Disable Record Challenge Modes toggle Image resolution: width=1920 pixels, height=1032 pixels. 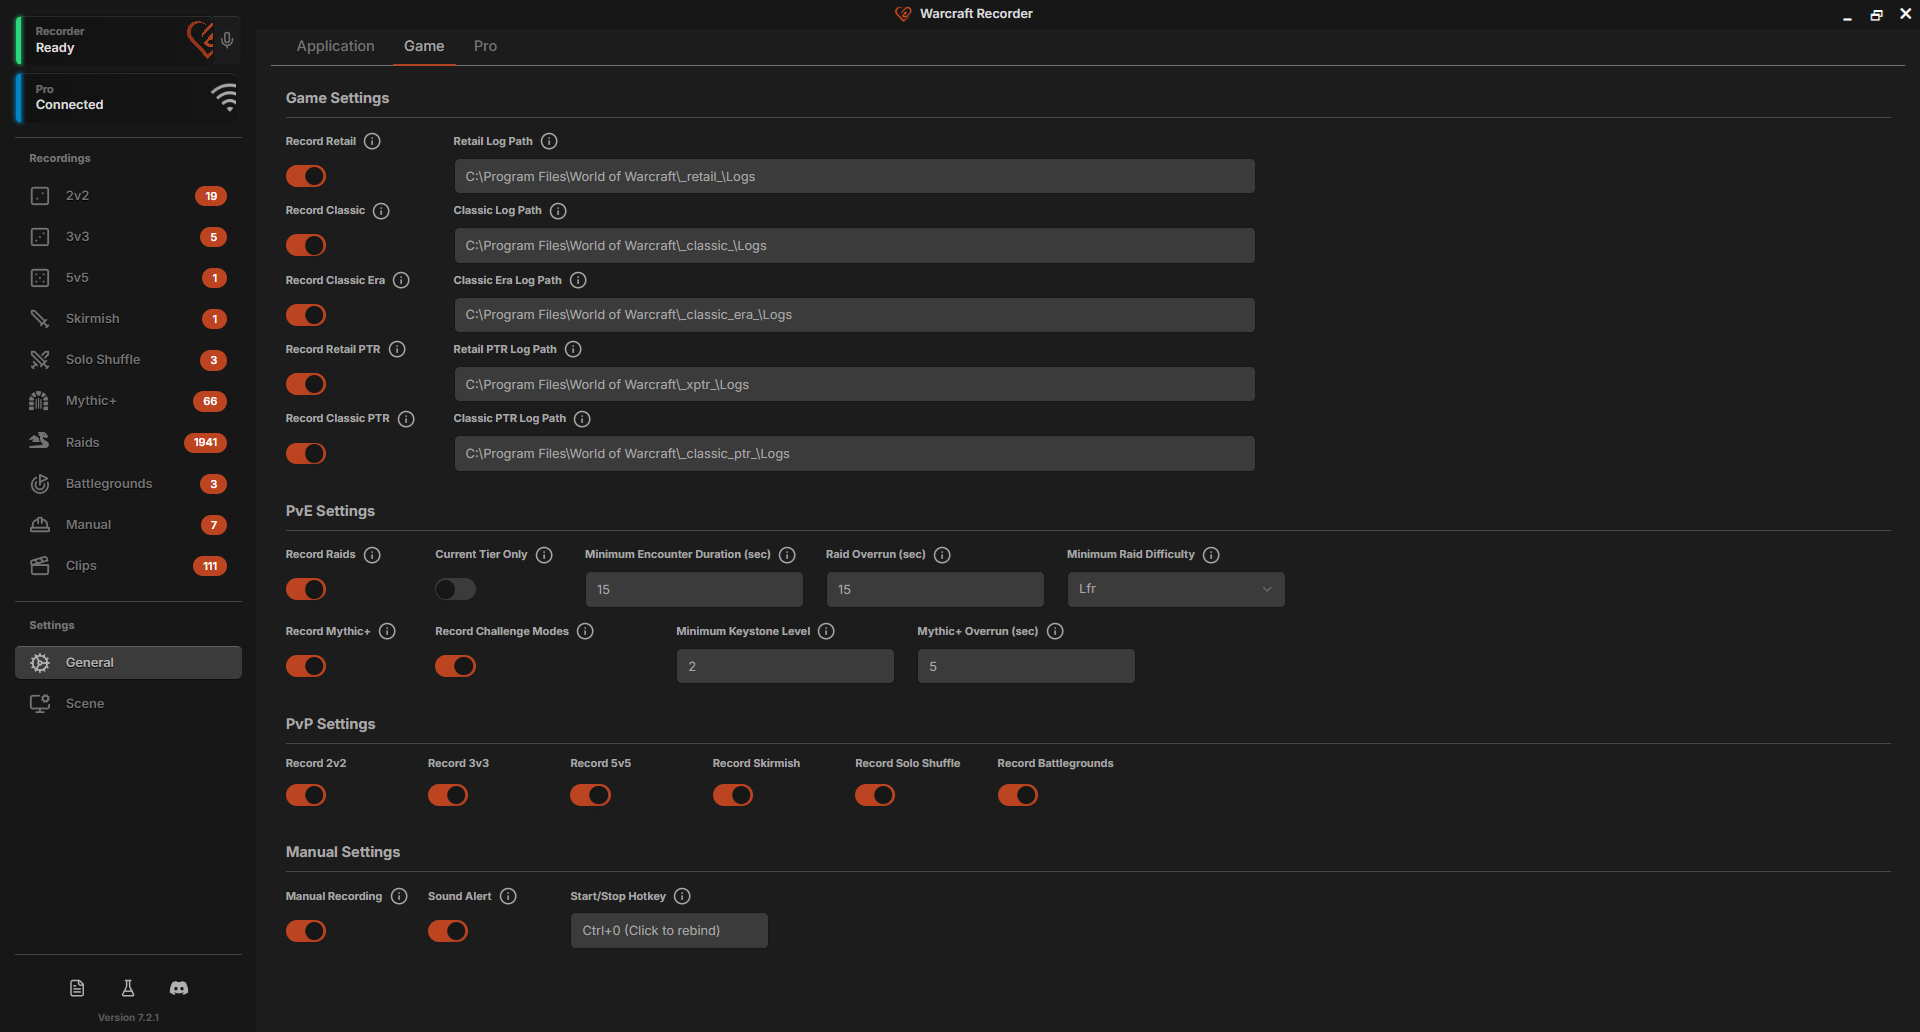pos(455,666)
